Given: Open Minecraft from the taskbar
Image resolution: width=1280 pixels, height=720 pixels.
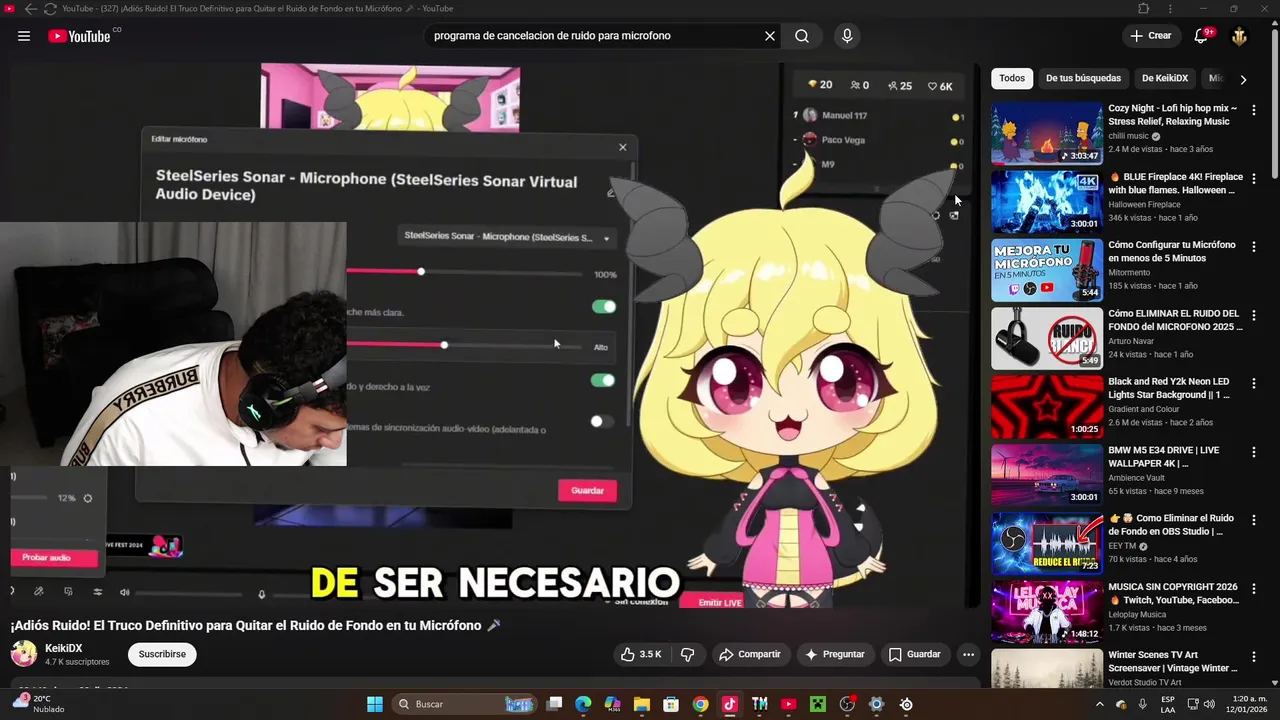Looking at the screenshot, I should coord(818,704).
